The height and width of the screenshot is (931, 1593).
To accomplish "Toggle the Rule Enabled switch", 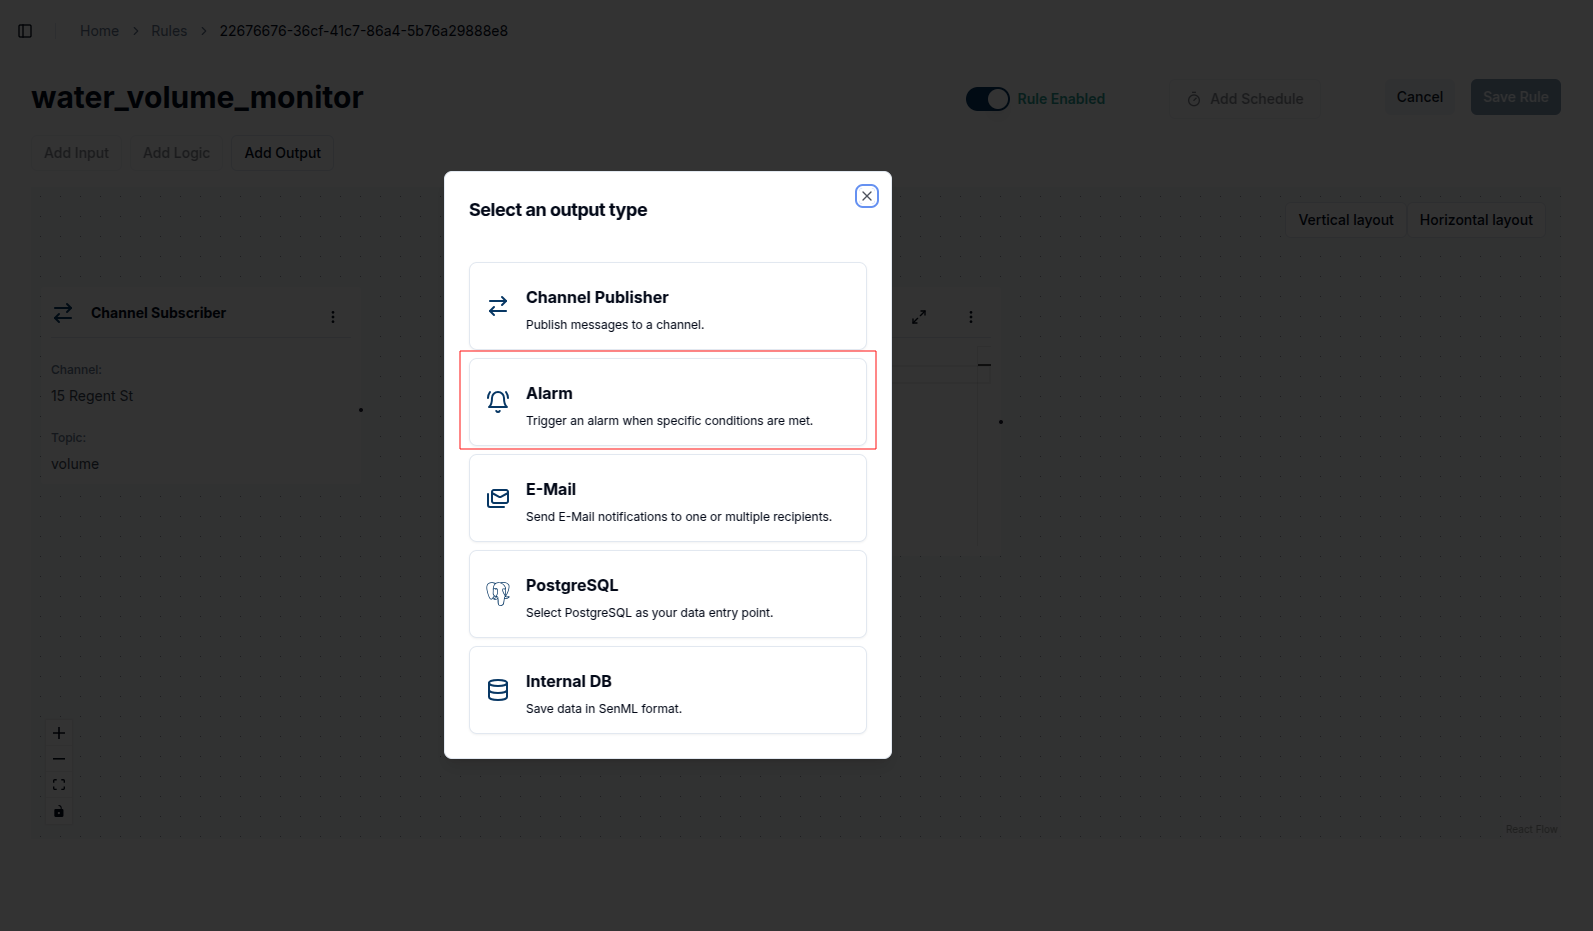I will [x=988, y=99].
